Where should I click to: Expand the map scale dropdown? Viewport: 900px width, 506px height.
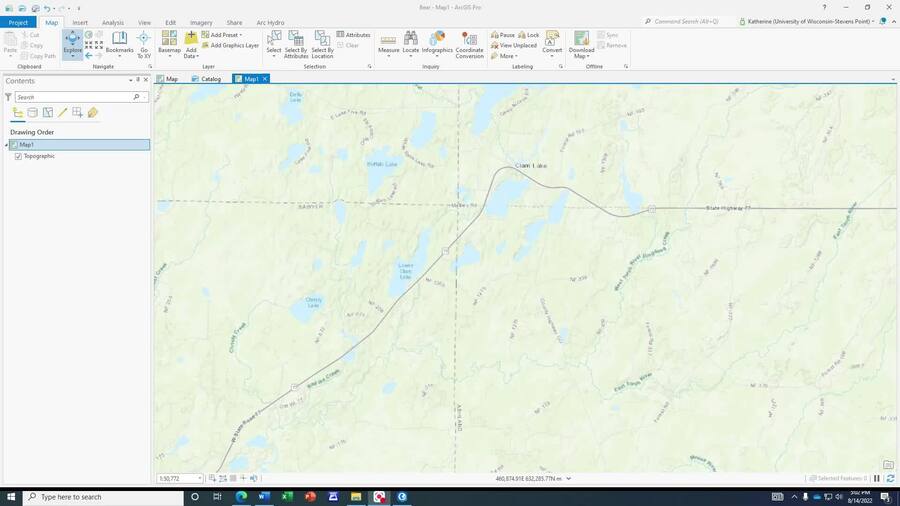[199, 479]
